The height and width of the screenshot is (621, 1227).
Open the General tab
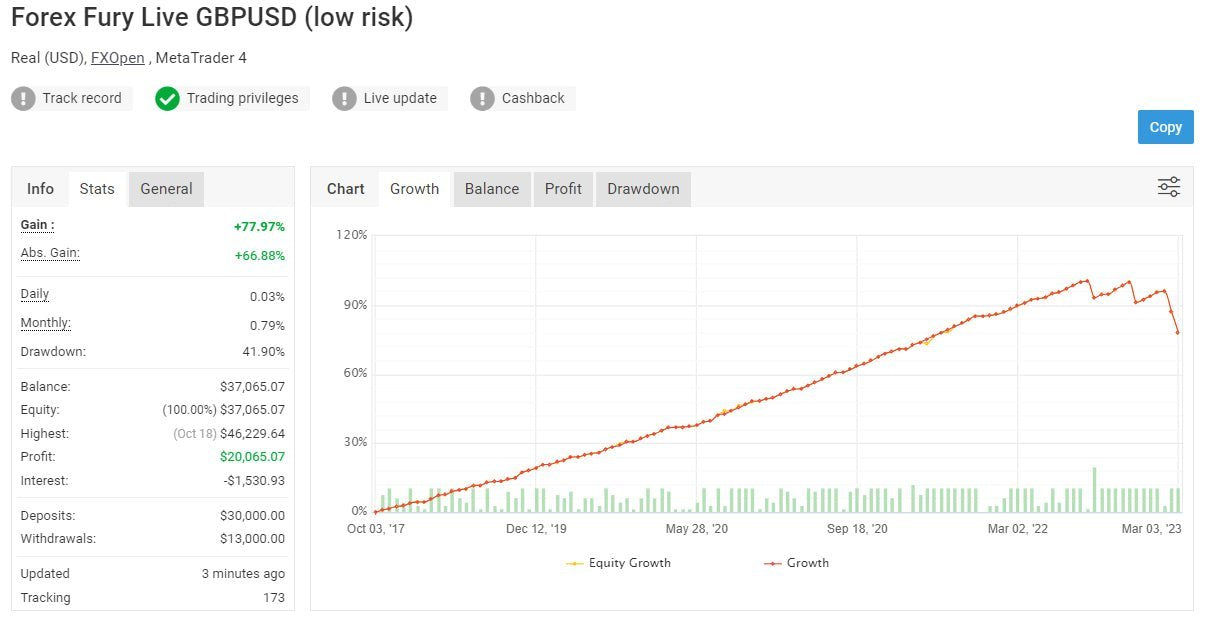pyautogui.click(x=165, y=188)
